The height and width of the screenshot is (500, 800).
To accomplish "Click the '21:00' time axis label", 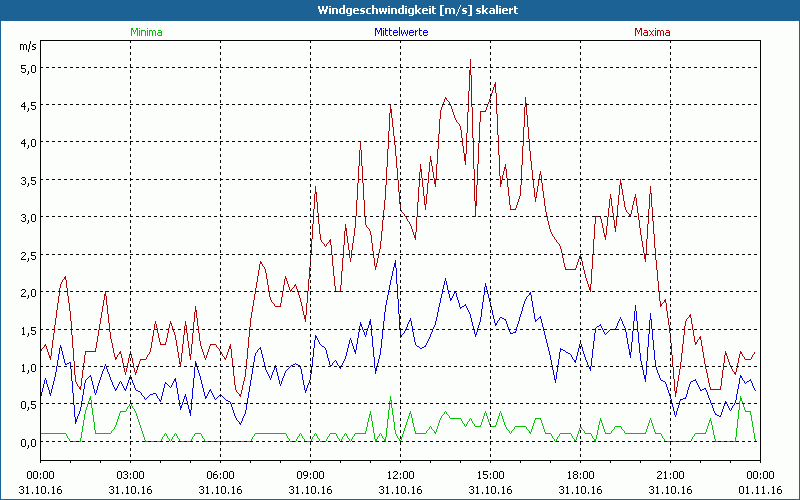I will tap(670, 475).
